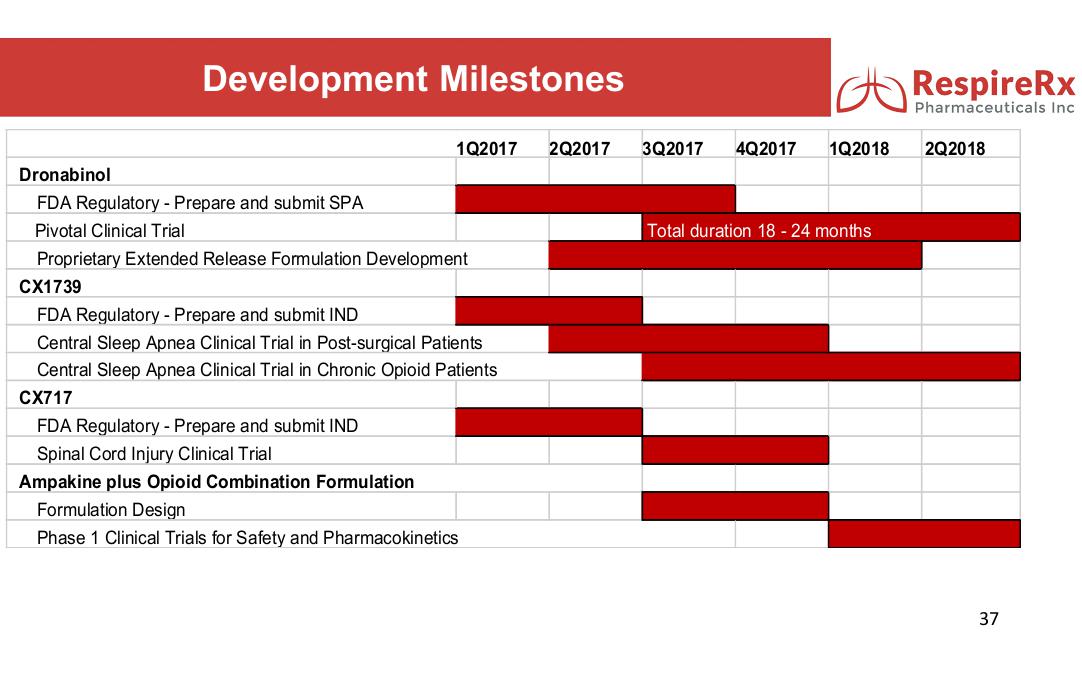The width and height of the screenshot is (1082, 685).
Task: Click the Formulation Design row label
Action: point(111,510)
